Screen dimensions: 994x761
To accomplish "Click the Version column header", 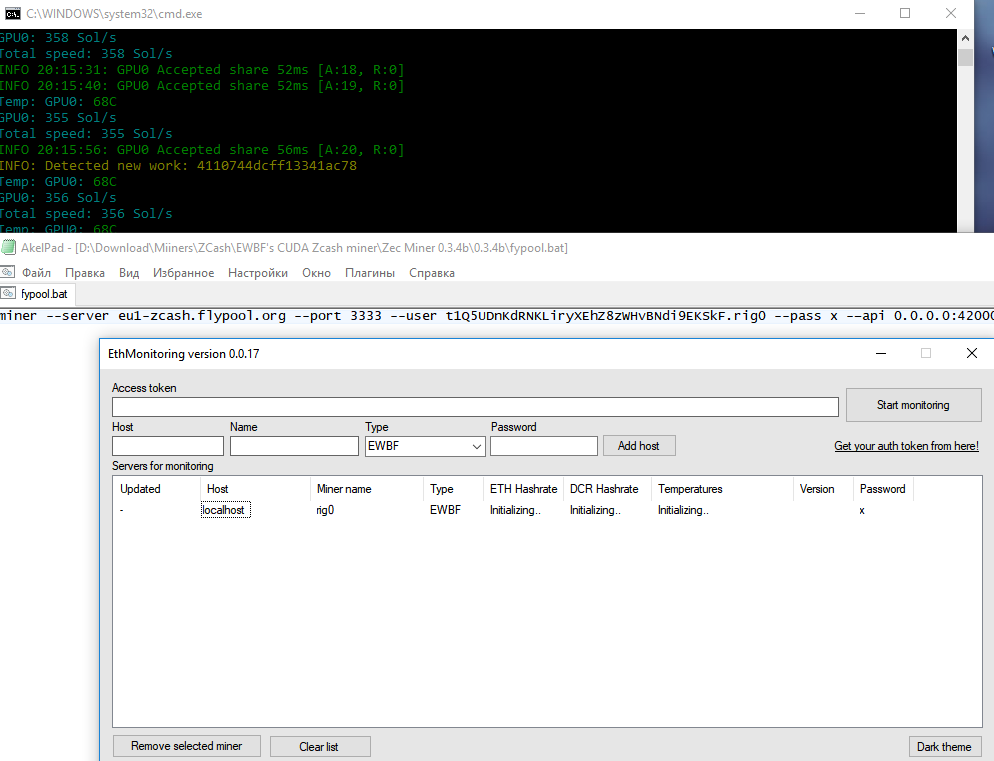I will coord(823,489).
